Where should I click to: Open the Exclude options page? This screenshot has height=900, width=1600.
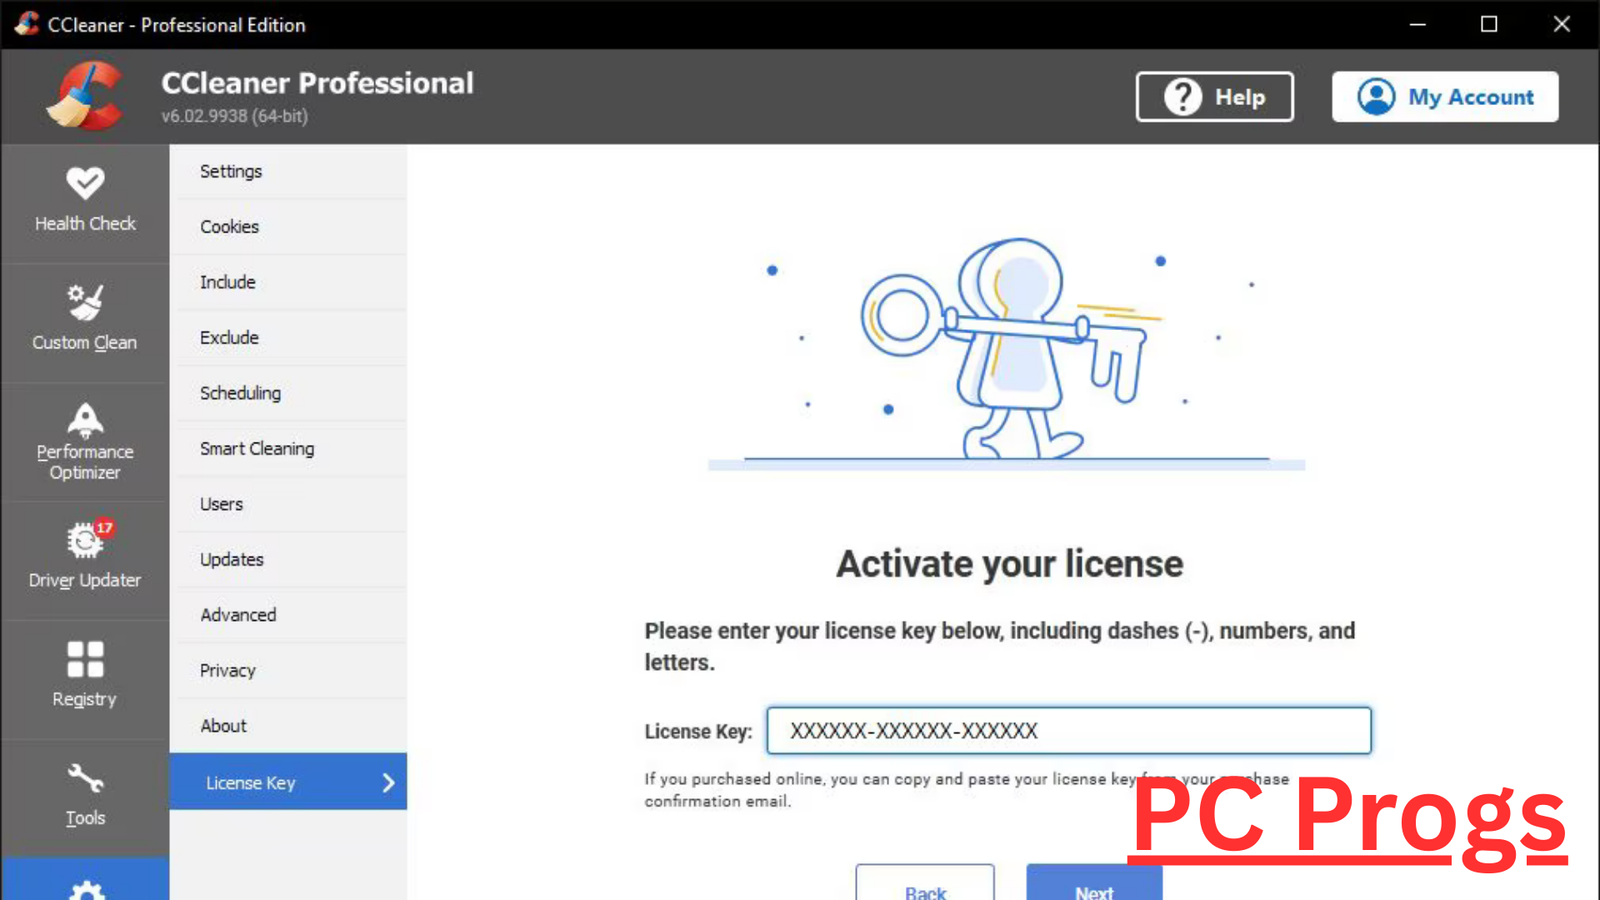288,338
